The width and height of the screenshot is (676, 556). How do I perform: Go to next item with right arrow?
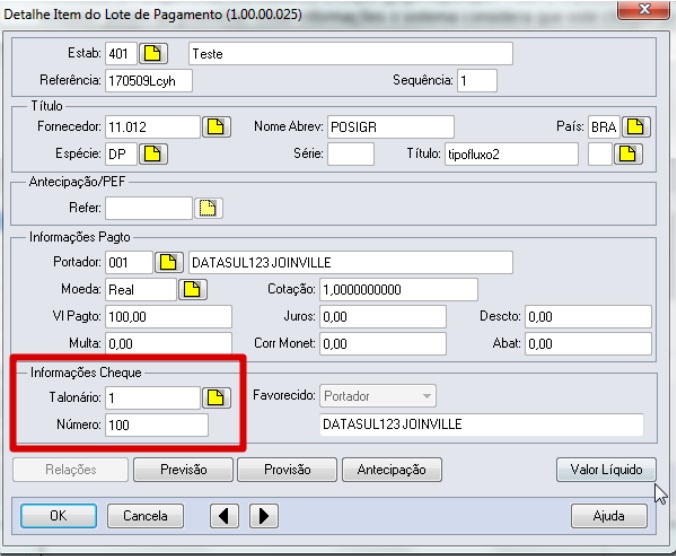click(x=264, y=516)
